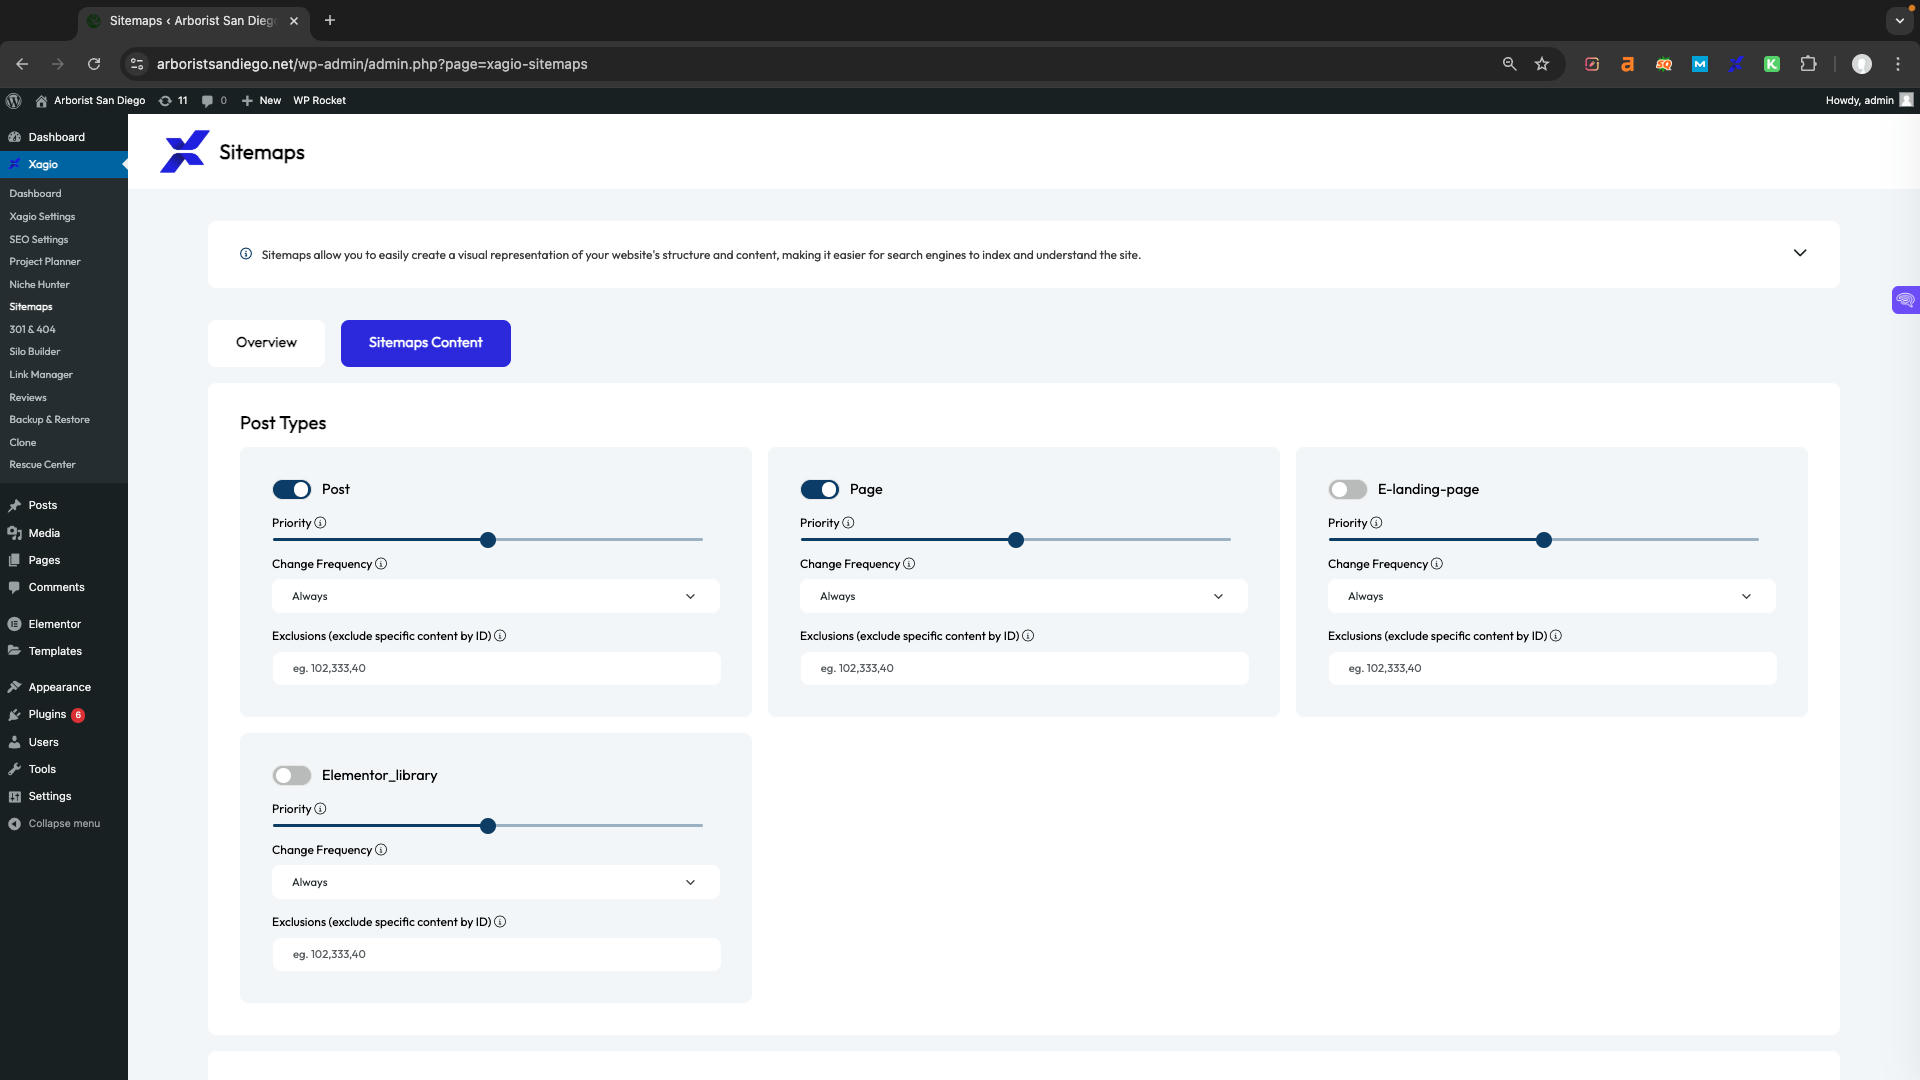Open 301 & 404 in Xagio menu
The height and width of the screenshot is (1080, 1920).
pyautogui.click(x=33, y=329)
